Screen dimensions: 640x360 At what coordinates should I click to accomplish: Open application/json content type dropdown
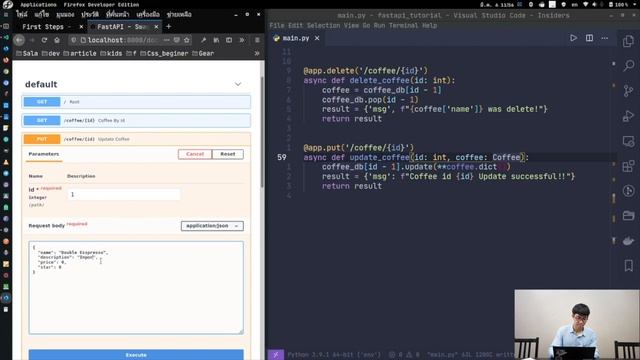point(212,226)
